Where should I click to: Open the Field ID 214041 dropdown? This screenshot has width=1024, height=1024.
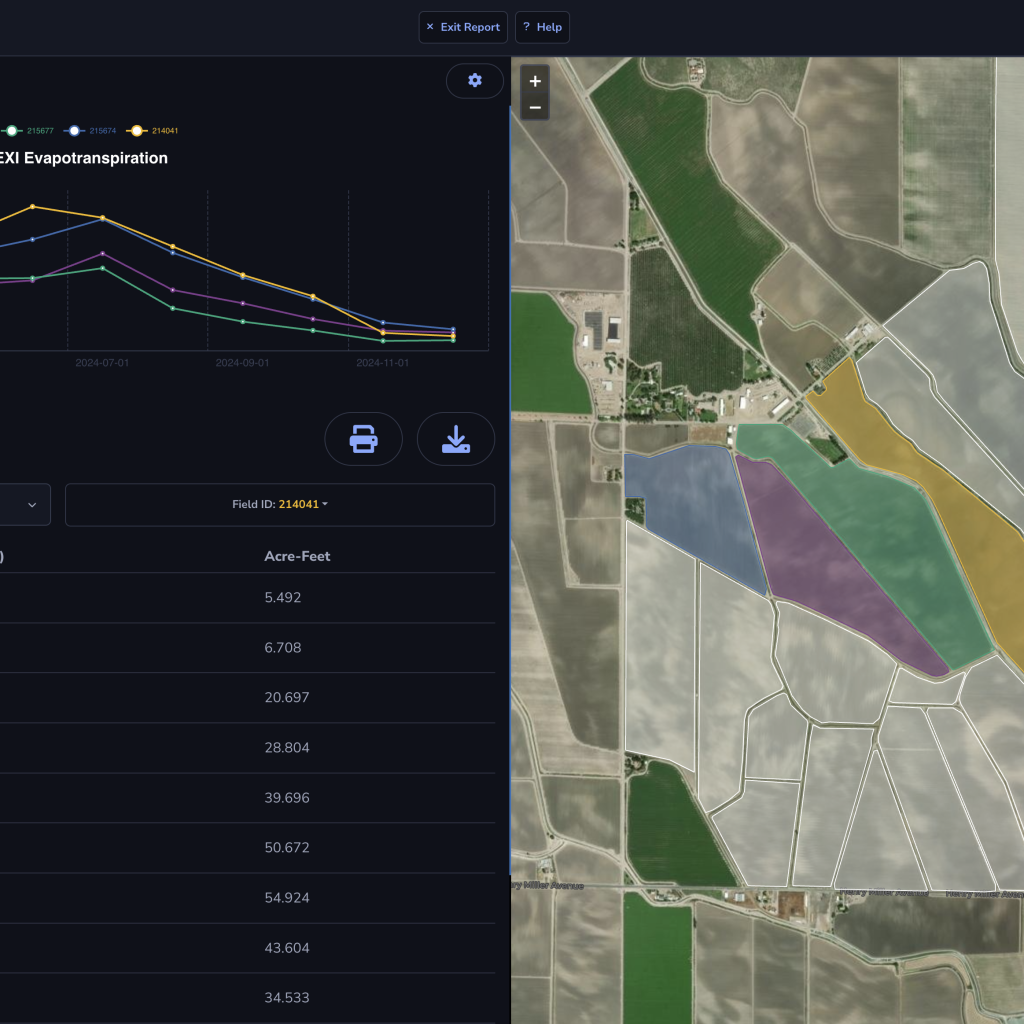[x=280, y=505]
